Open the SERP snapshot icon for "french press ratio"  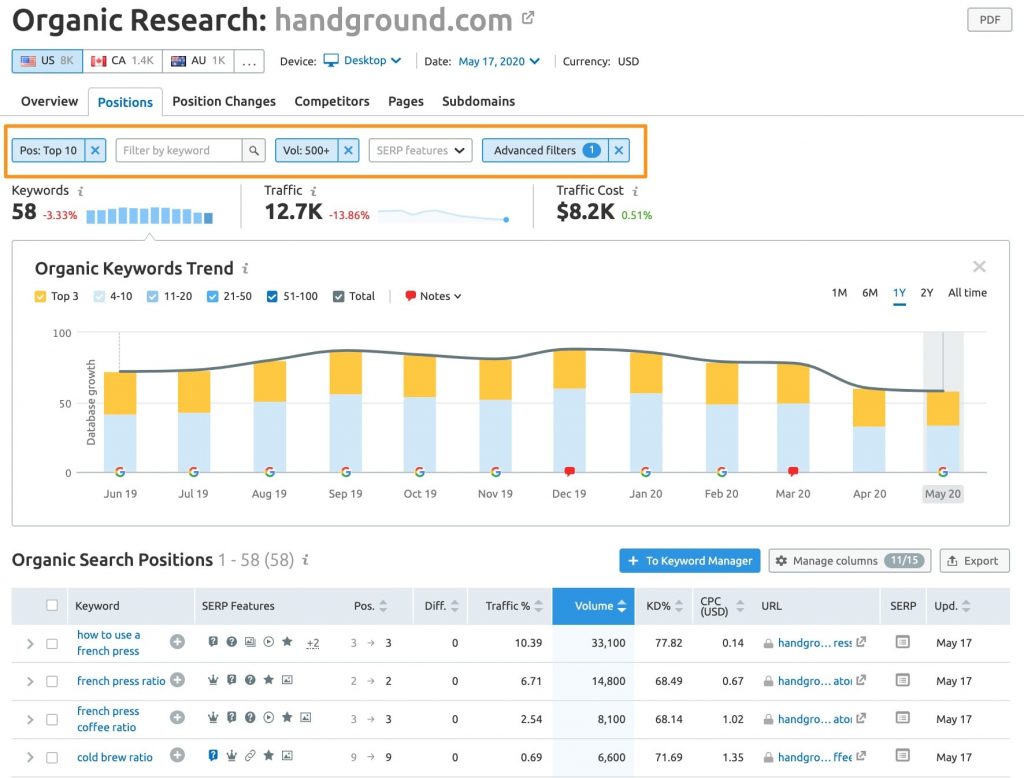click(x=903, y=680)
